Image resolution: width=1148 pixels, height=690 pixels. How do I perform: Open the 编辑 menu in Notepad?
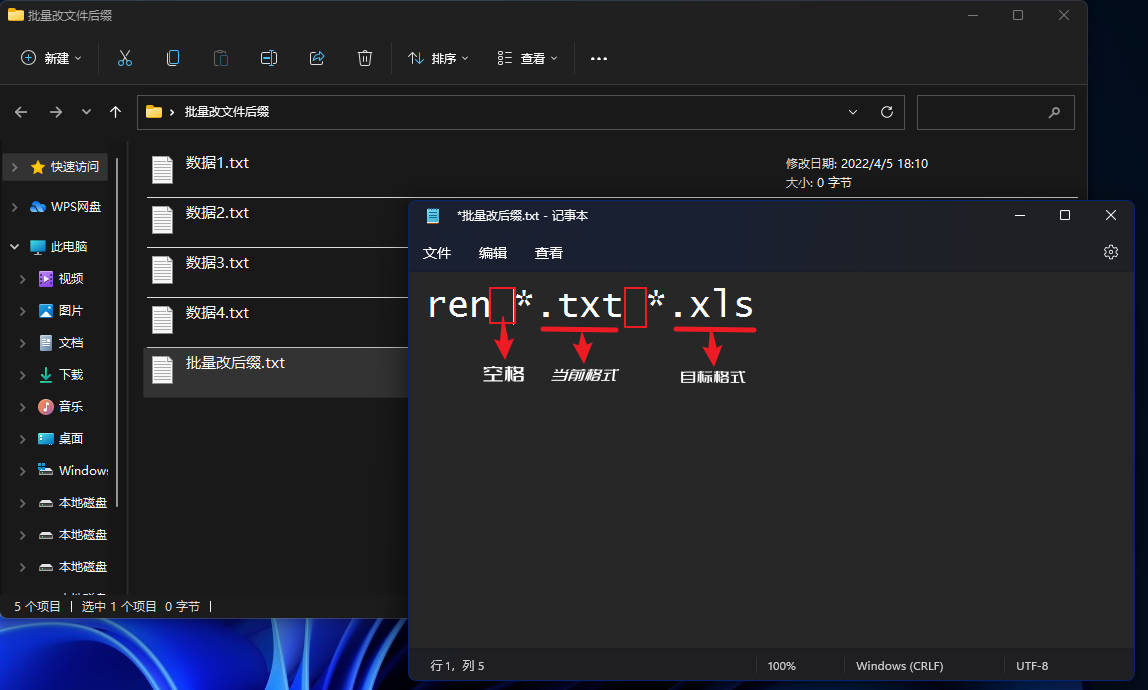493,253
